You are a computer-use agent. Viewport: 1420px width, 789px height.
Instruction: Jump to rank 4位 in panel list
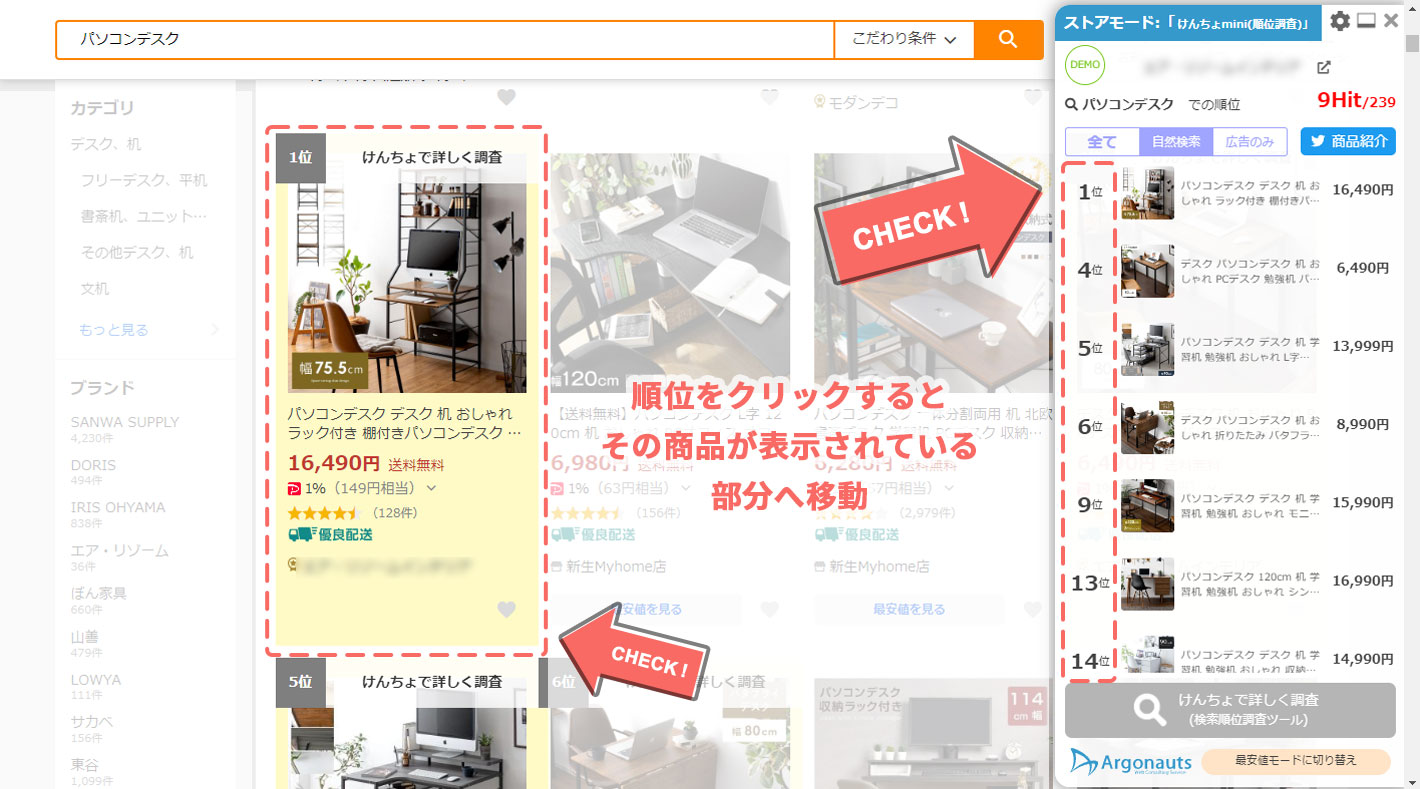tap(1090, 270)
